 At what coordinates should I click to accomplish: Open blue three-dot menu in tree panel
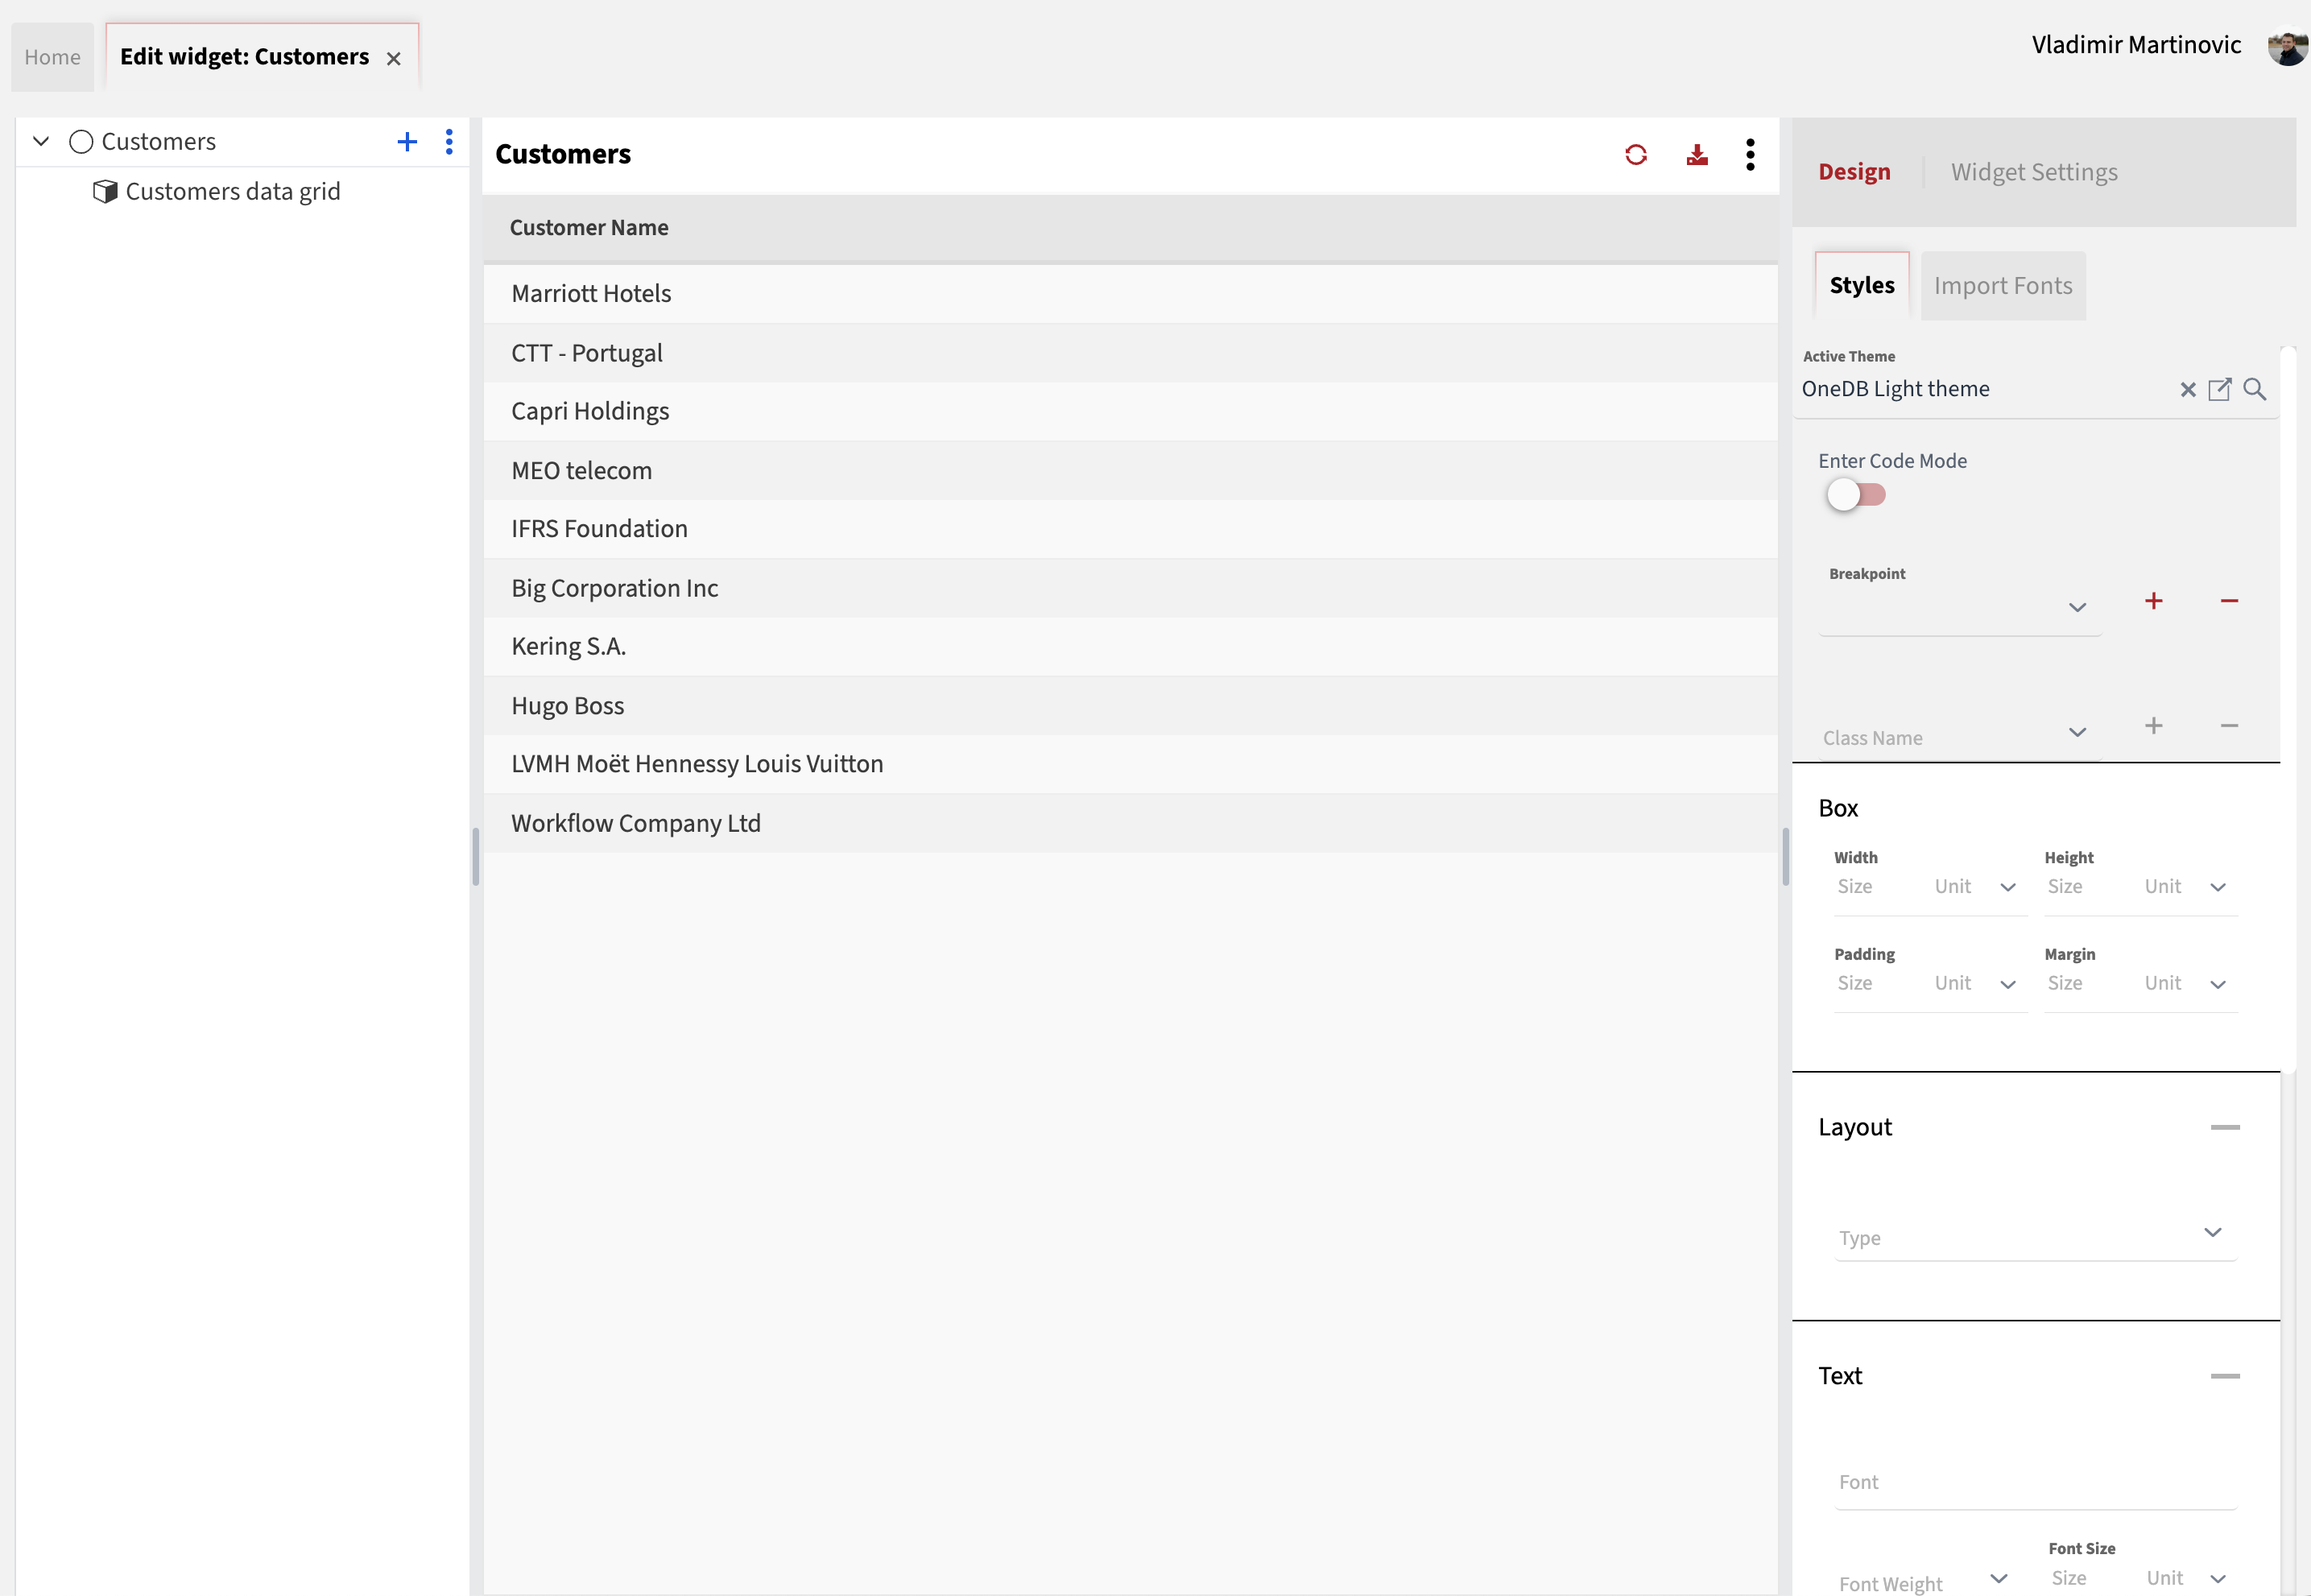tap(449, 142)
